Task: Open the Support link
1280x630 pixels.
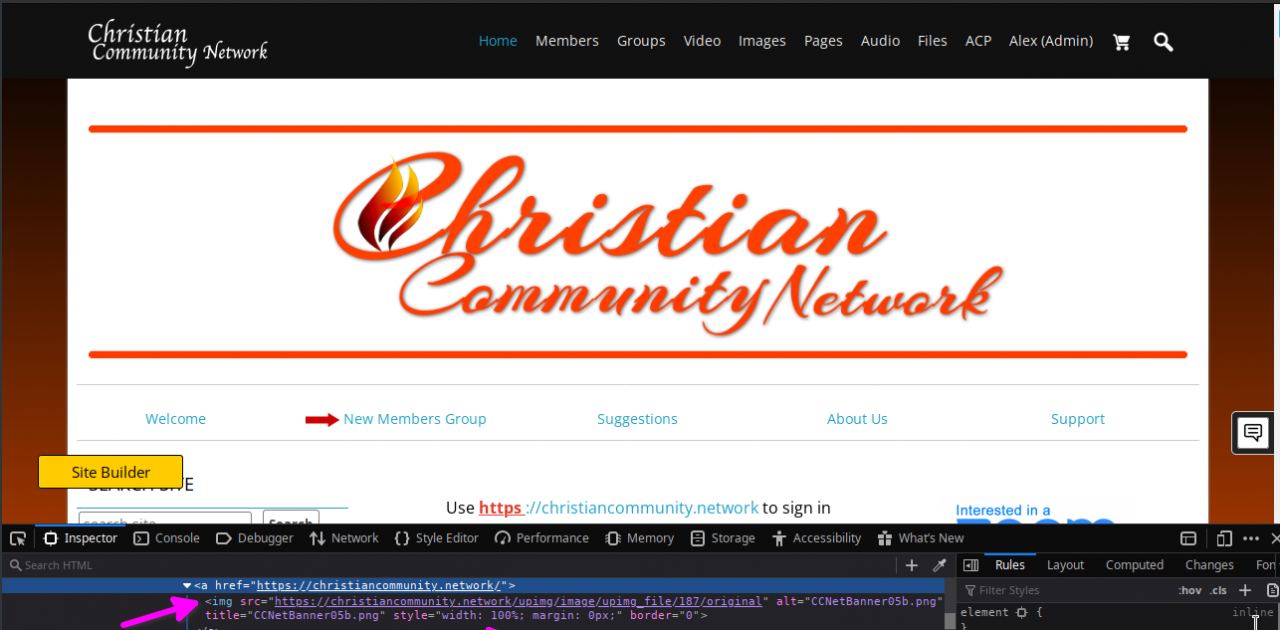Action: coord(1078,419)
